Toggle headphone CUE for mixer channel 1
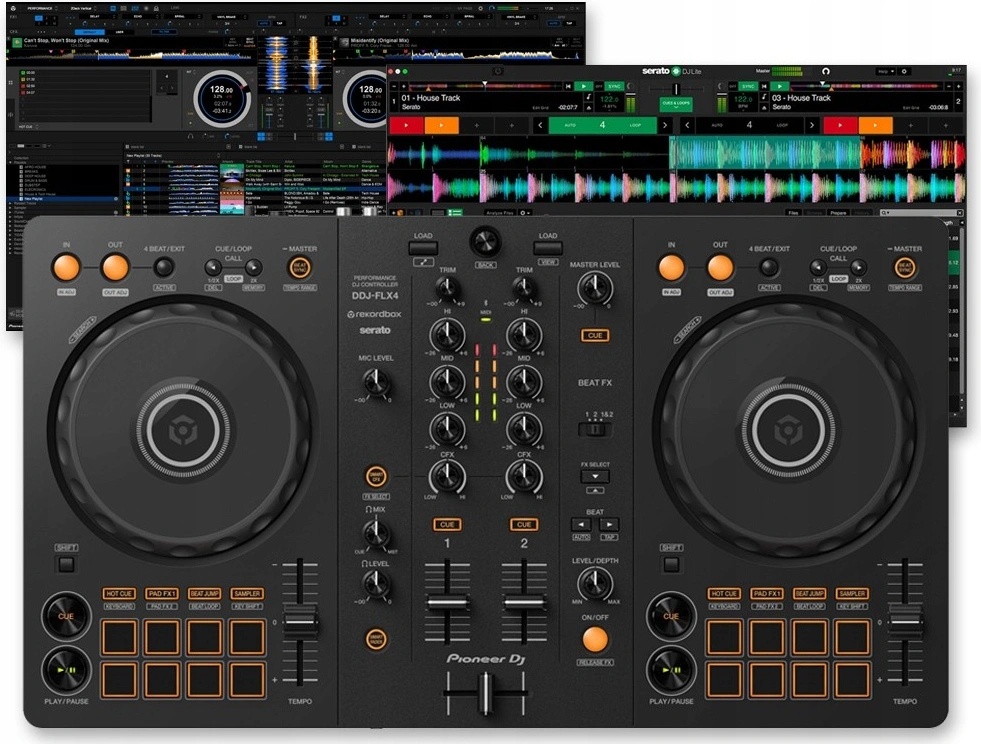Screen dimensions: 981x744 coord(447,524)
